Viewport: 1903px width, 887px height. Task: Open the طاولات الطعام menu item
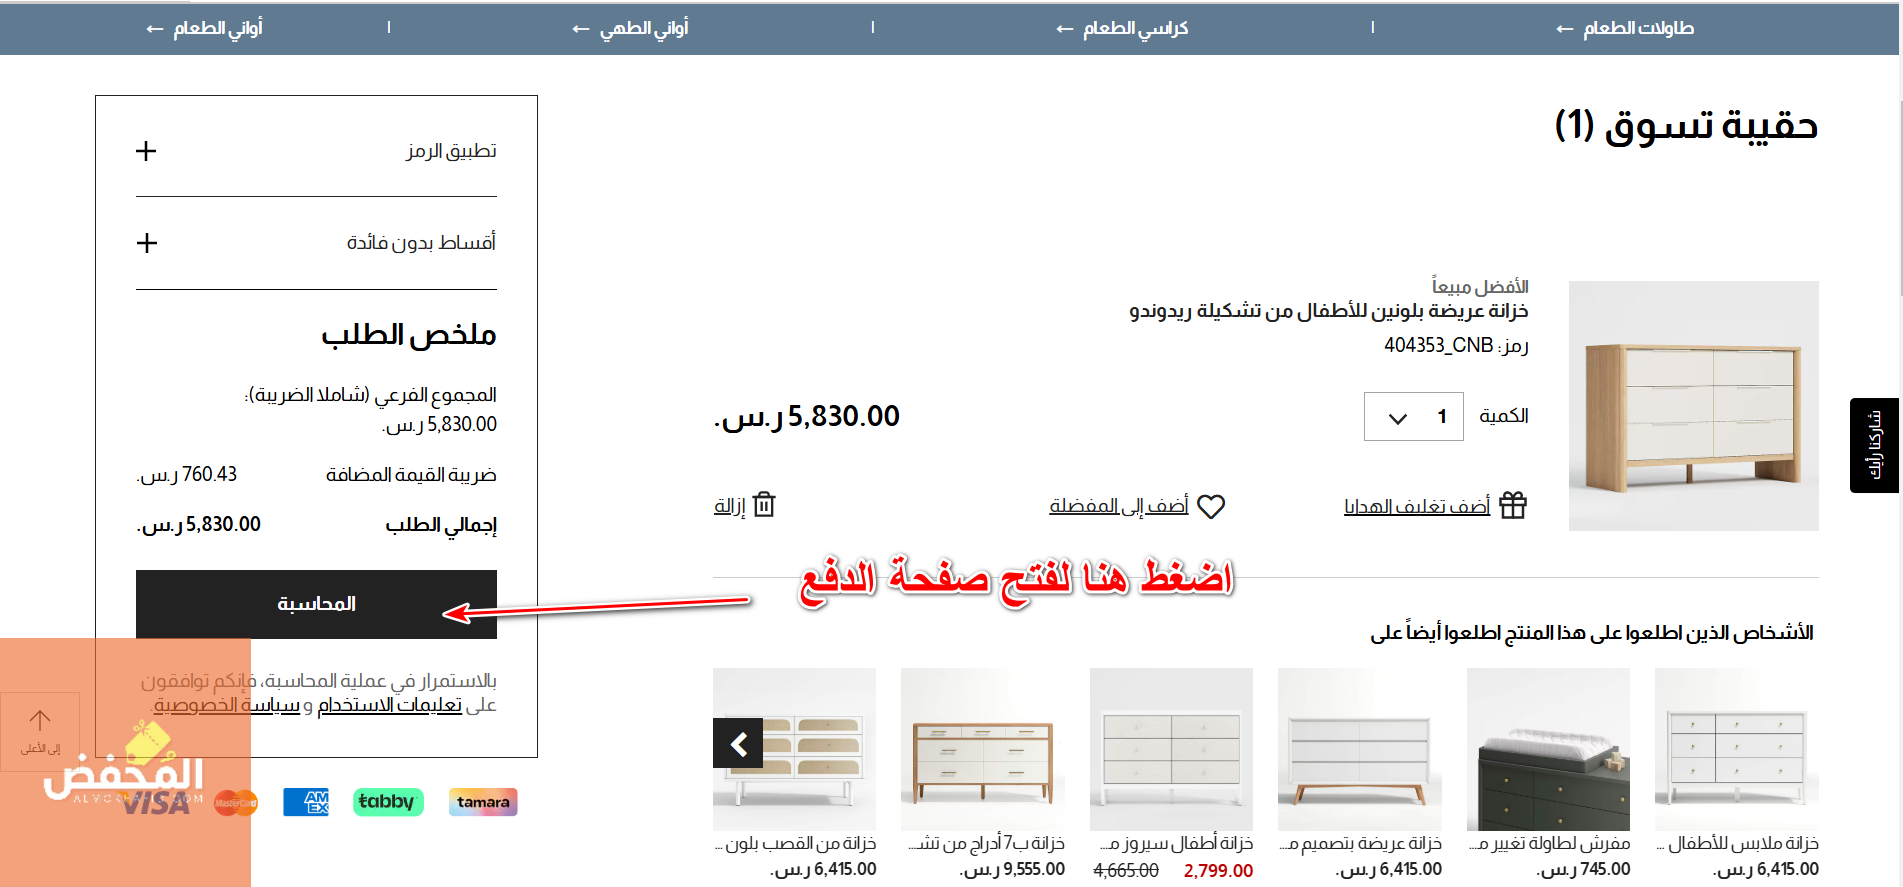pyautogui.click(x=1625, y=28)
